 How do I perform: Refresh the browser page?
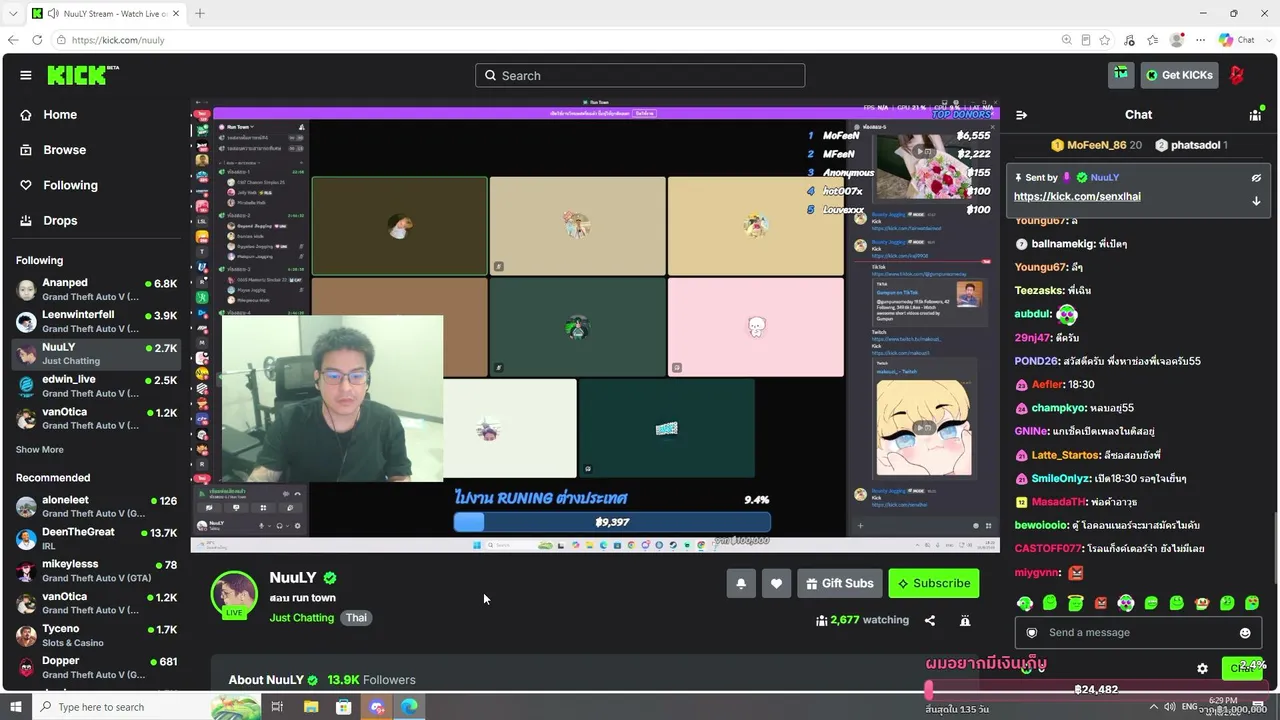(37, 40)
